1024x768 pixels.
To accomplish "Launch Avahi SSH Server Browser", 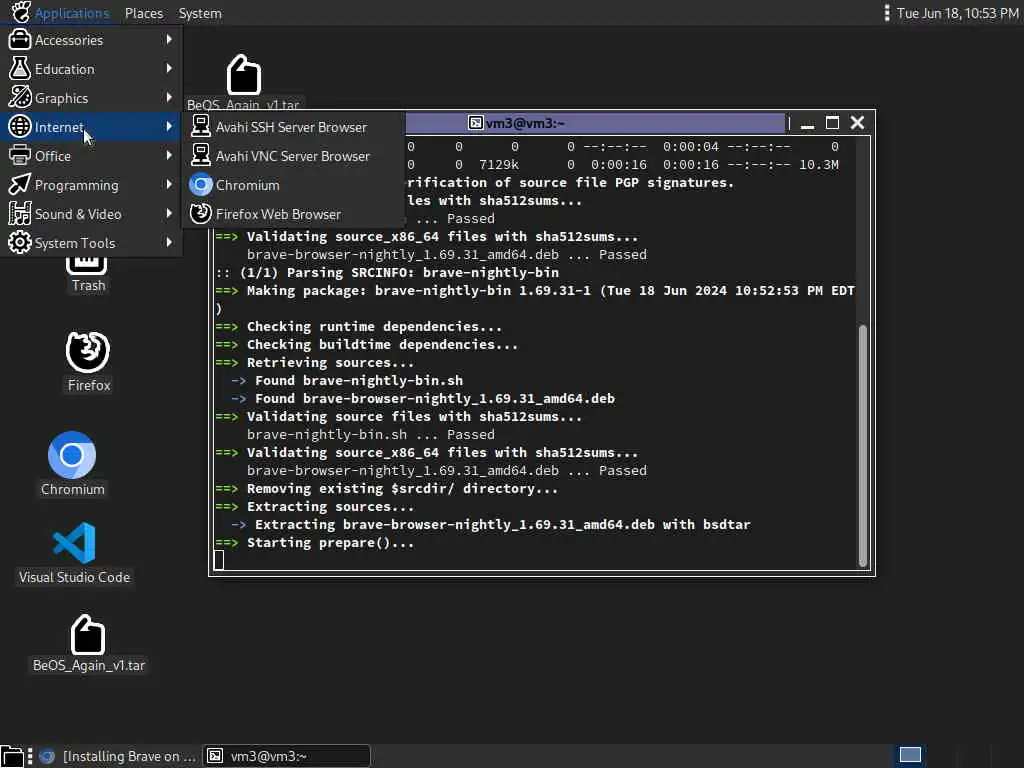I will tap(293, 127).
